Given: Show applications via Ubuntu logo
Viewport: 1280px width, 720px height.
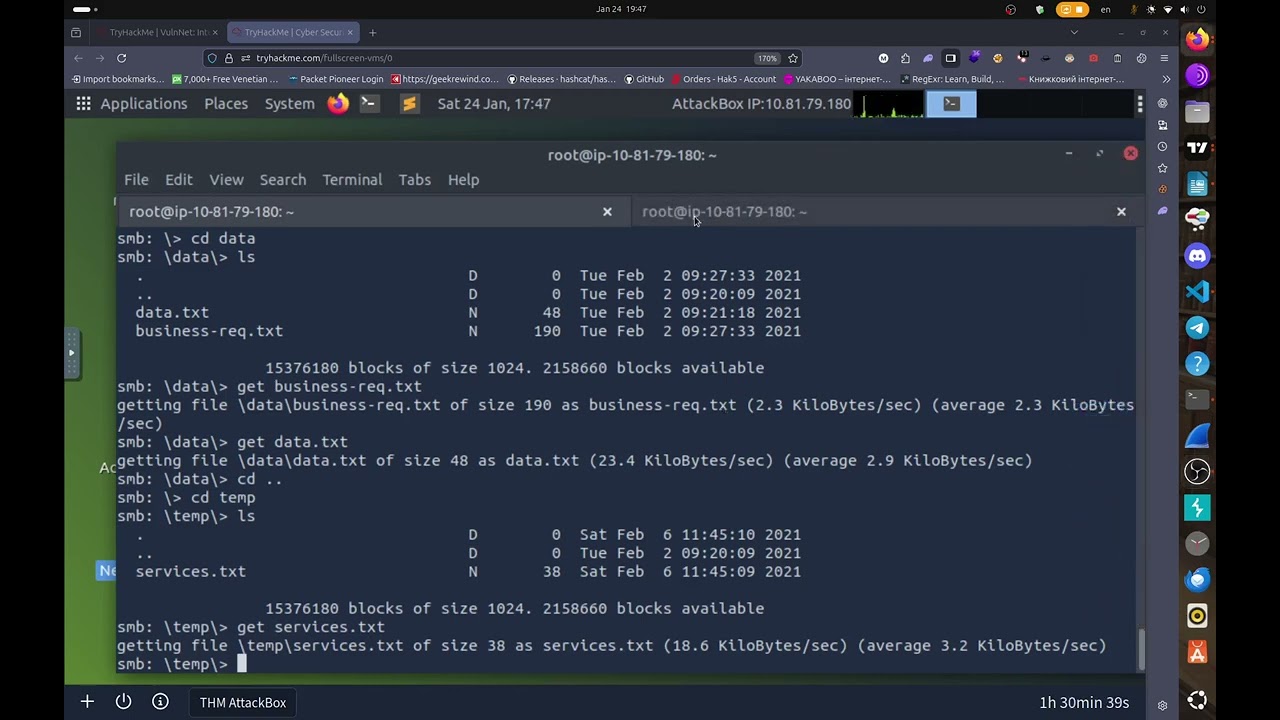Looking at the screenshot, I should 1197,700.
